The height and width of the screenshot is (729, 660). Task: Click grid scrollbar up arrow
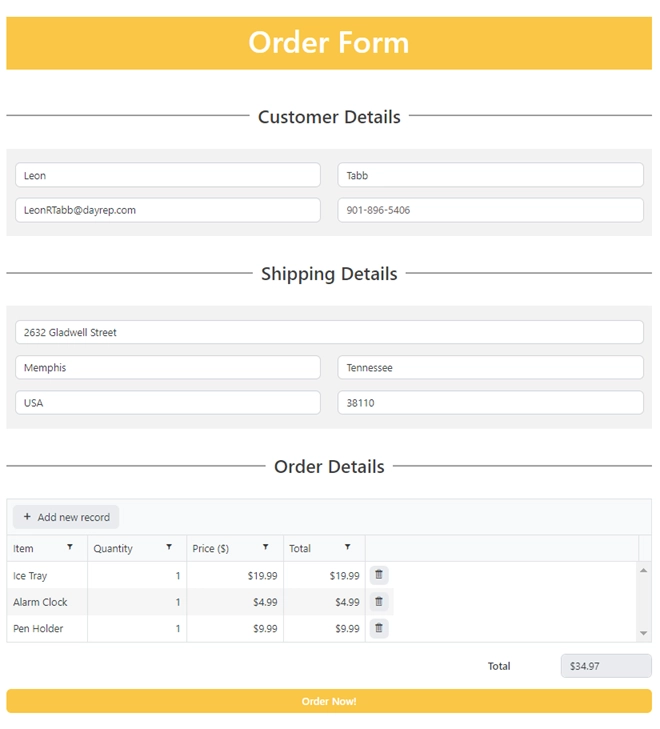[644, 570]
